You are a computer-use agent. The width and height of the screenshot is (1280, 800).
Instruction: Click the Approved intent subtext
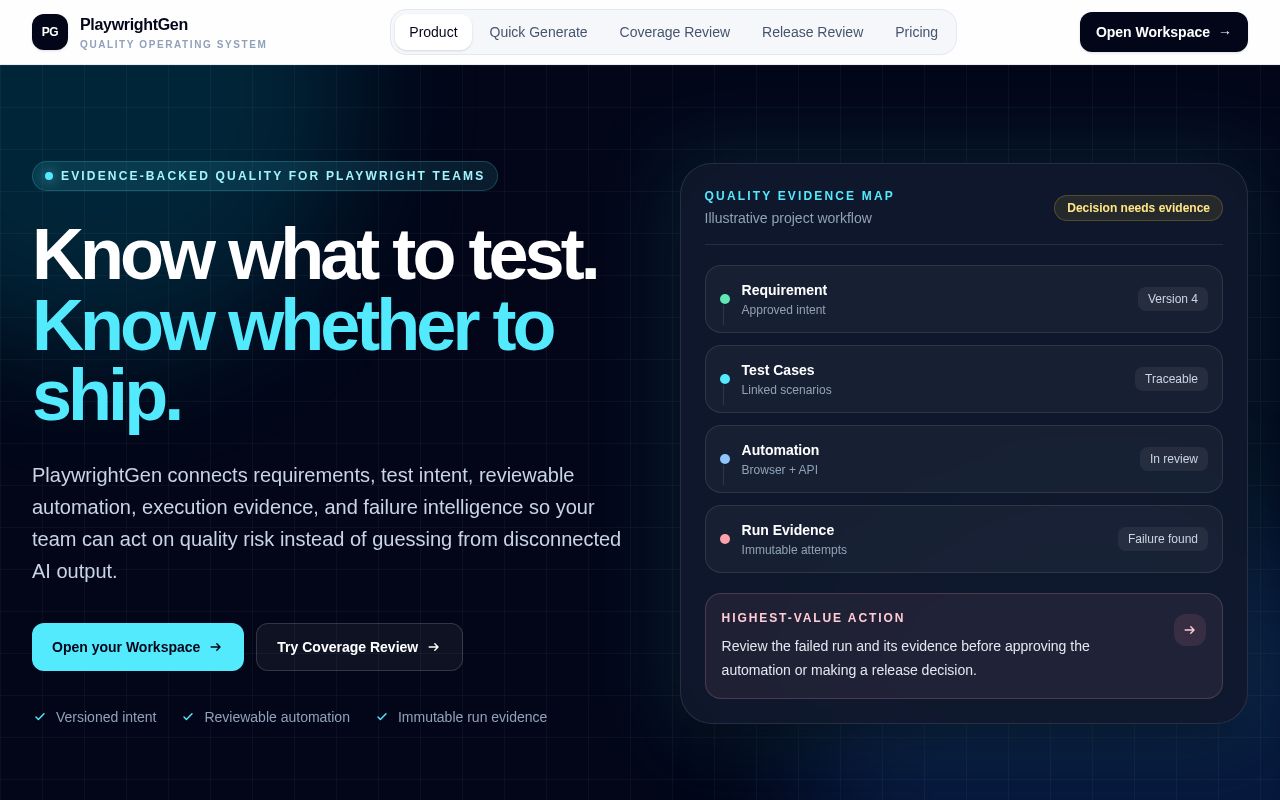coord(784,310)
